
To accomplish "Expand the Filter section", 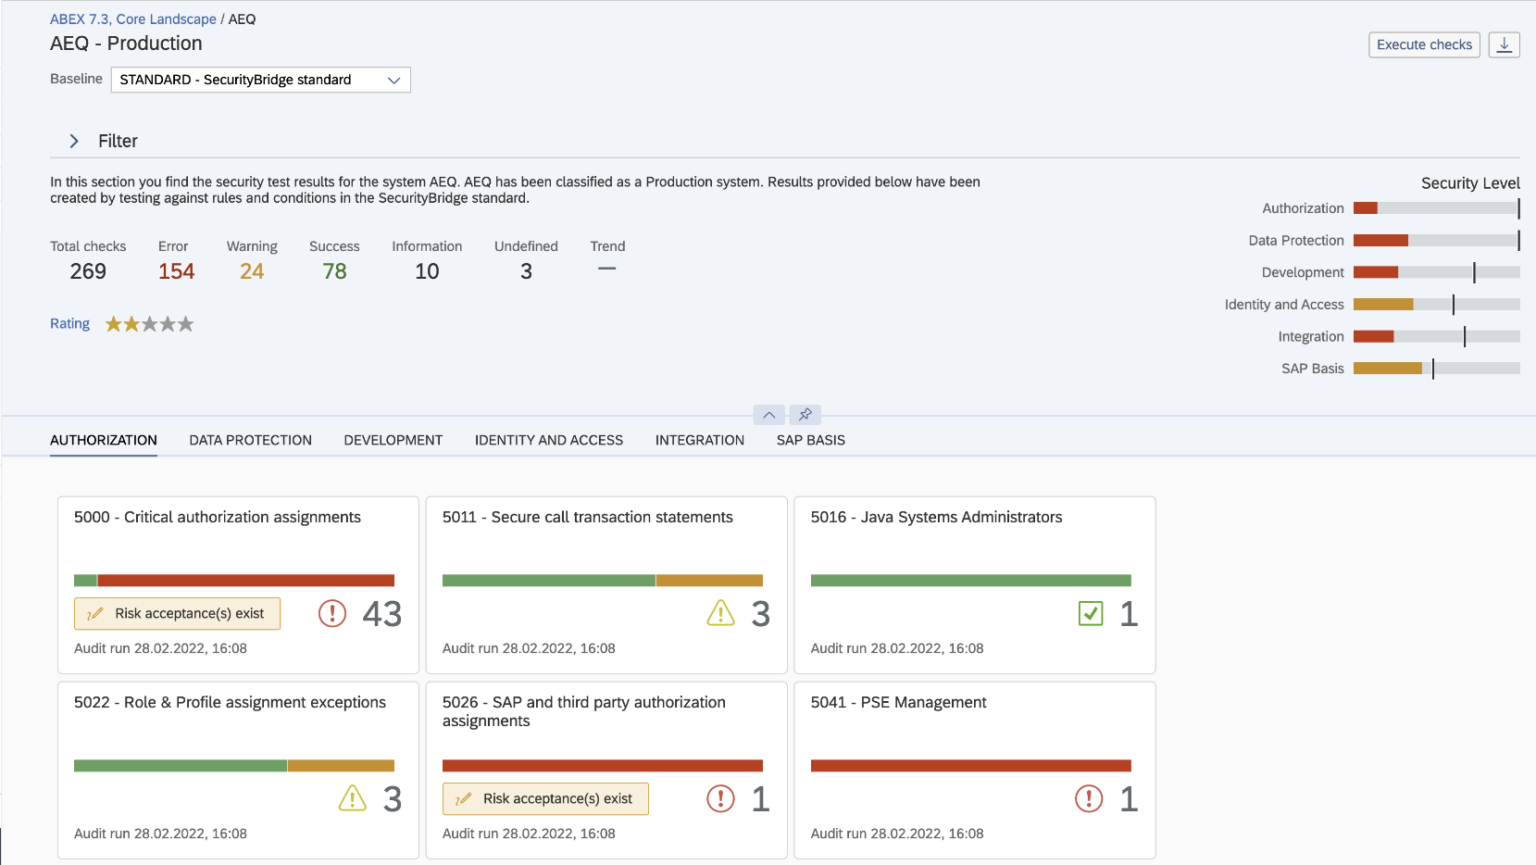I will 73,141.
